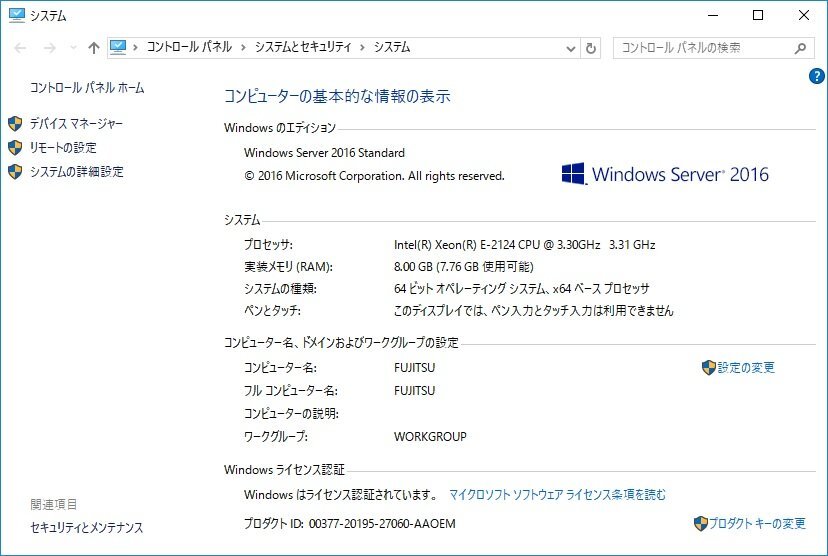Screen dimensions: 828x556
Task: Click the magnifier icon in search box
Action: (800, 48)
